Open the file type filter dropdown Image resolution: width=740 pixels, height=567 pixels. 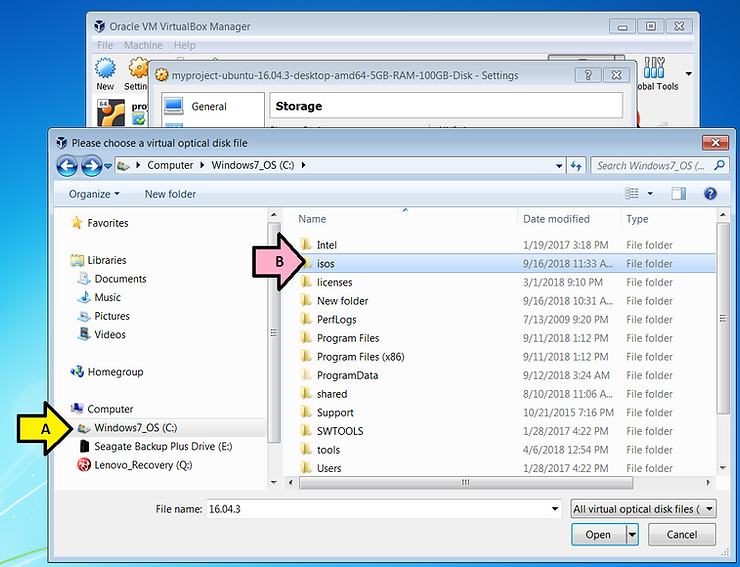[643, 509]
